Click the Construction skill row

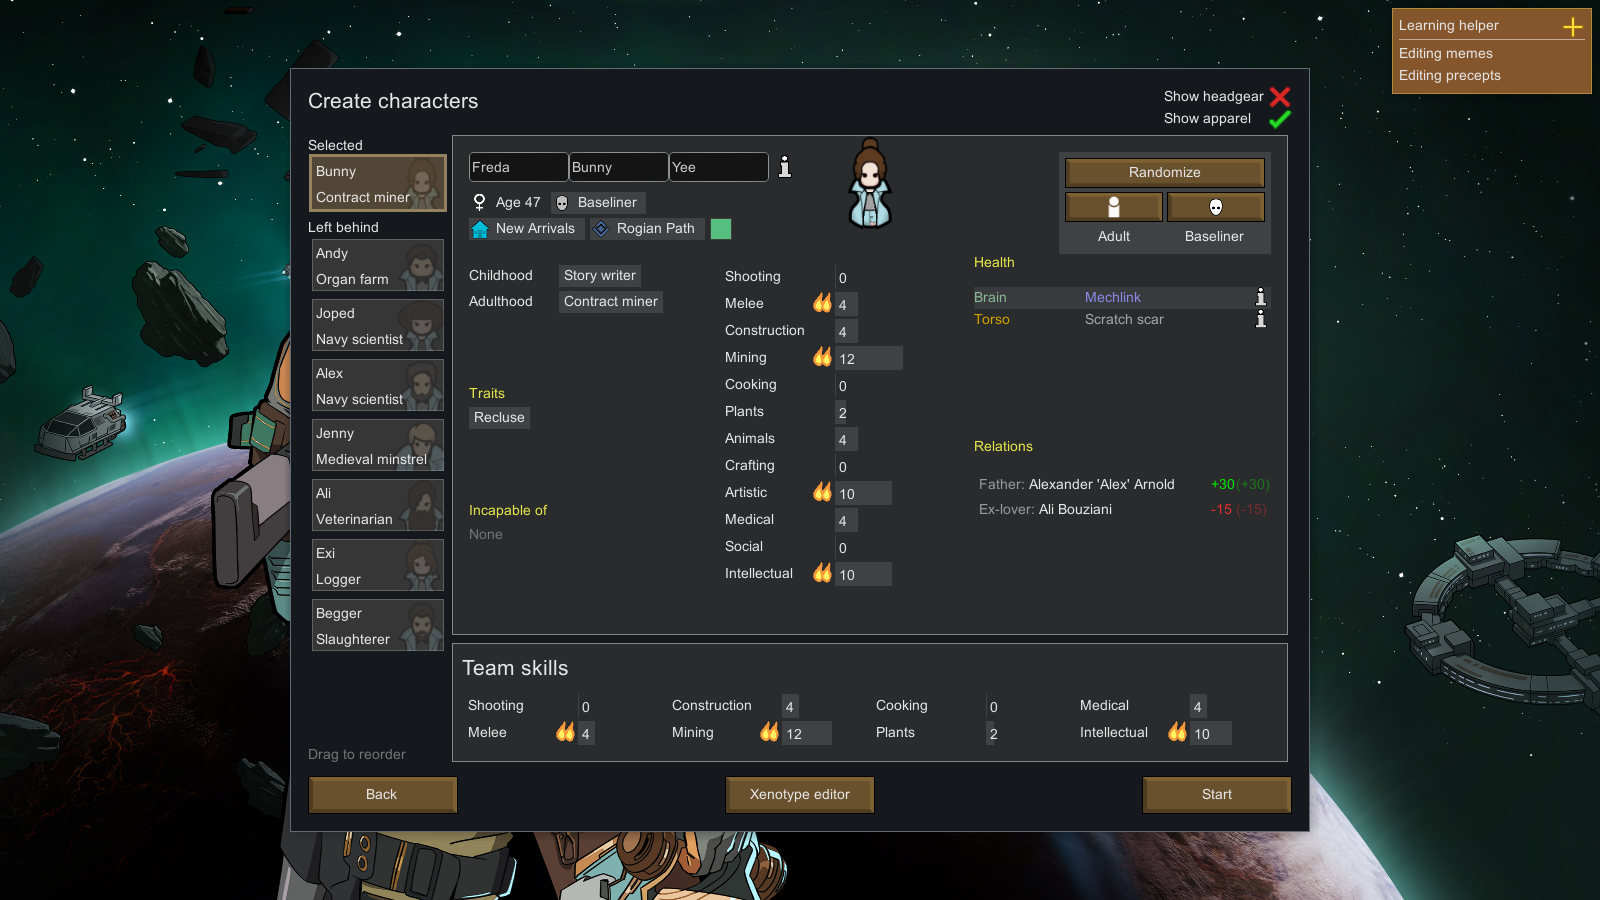pos(790,331)
